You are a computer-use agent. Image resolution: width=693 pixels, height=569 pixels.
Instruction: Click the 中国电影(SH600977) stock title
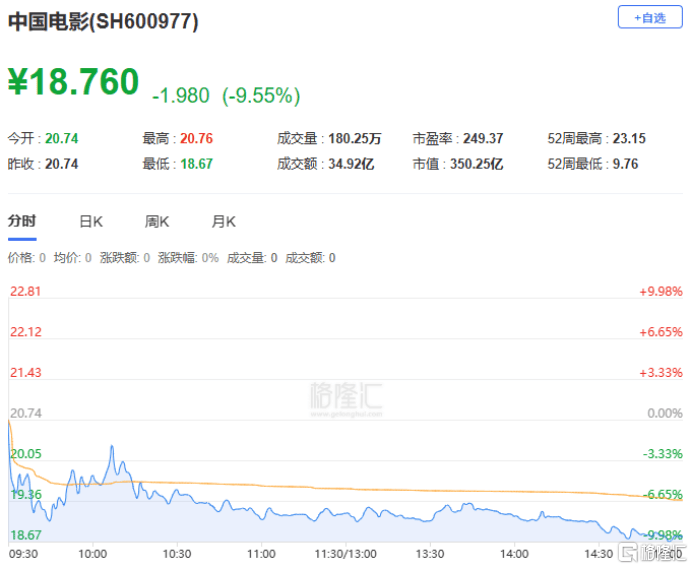[x=103, y=22]
